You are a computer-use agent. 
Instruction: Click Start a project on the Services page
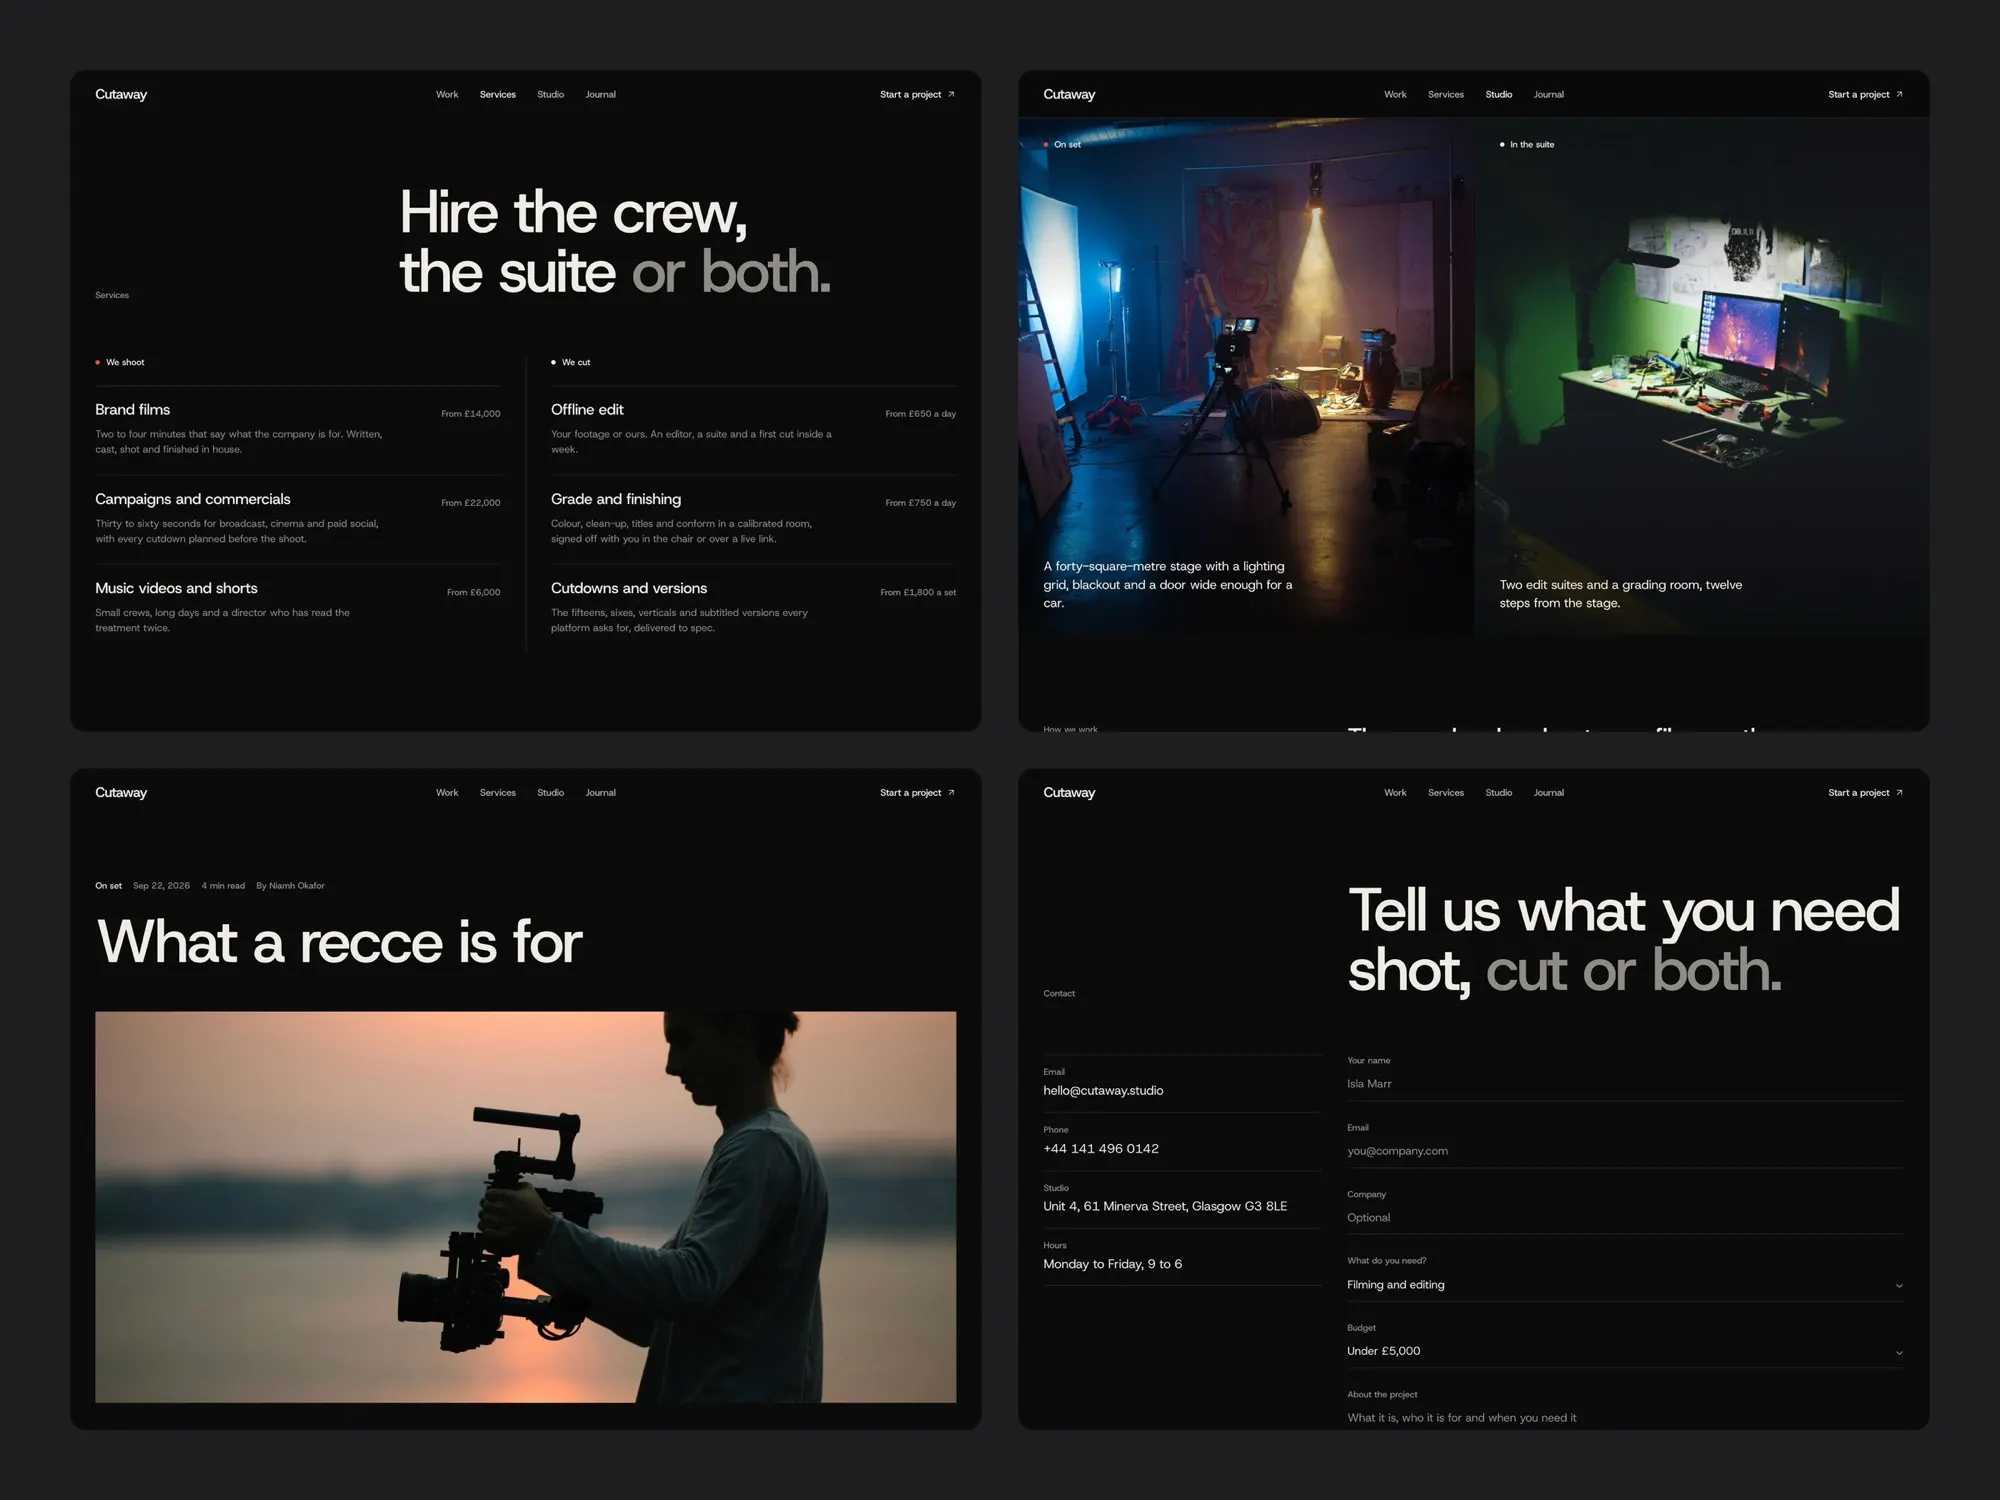[x=917, y=94]
